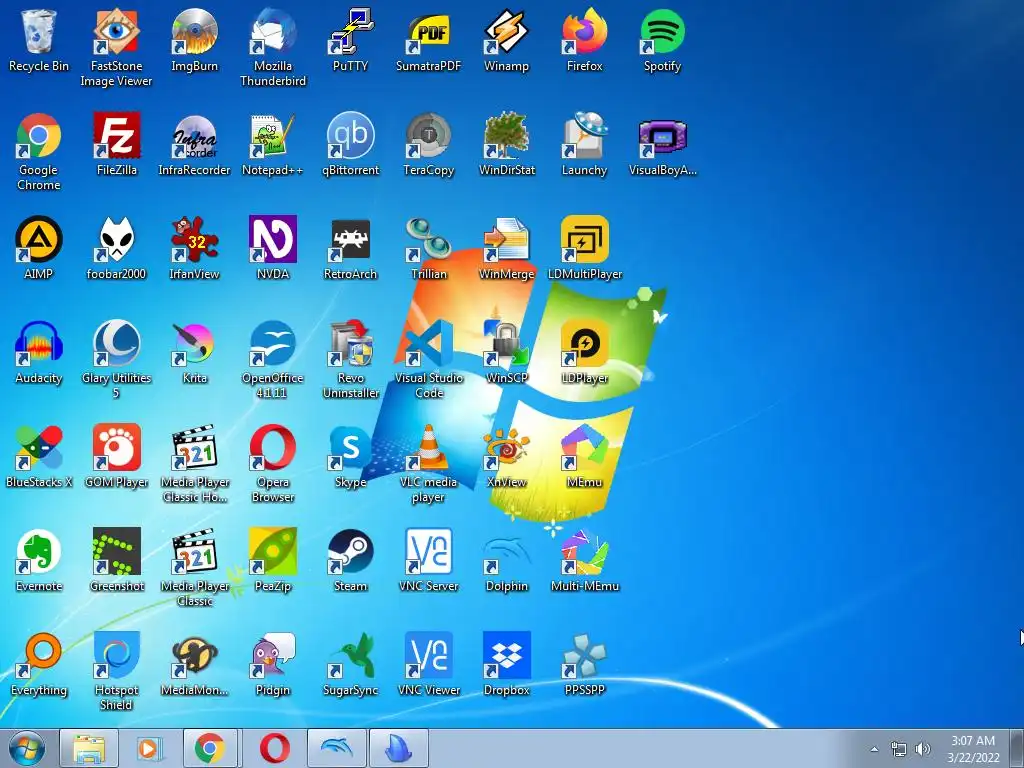Click the AIMP desktop icon
The image size is (1024, 768).
pyautogui.click(x=39, y=240)
